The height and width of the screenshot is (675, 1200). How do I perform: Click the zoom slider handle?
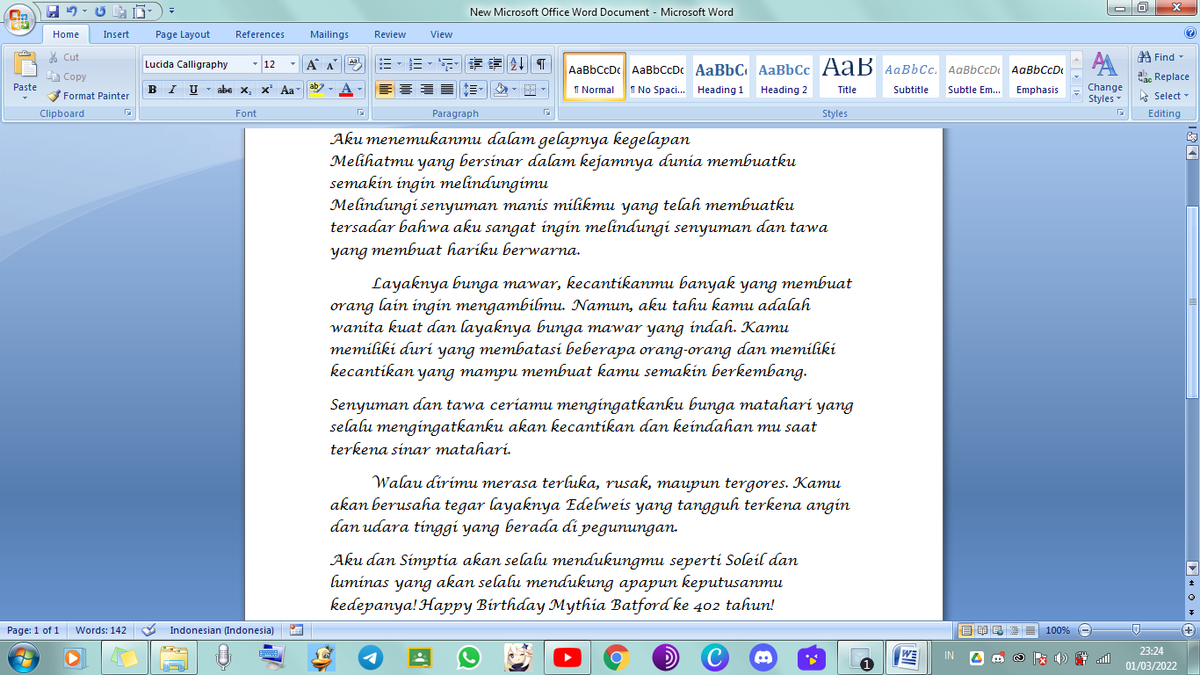1134,630
